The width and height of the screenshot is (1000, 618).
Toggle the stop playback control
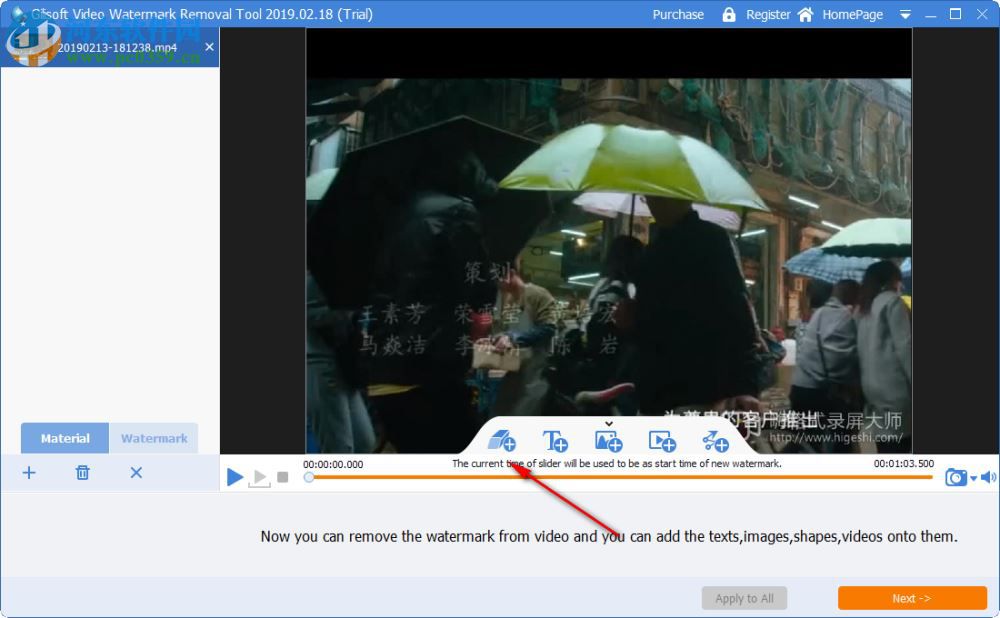[283, 477]
